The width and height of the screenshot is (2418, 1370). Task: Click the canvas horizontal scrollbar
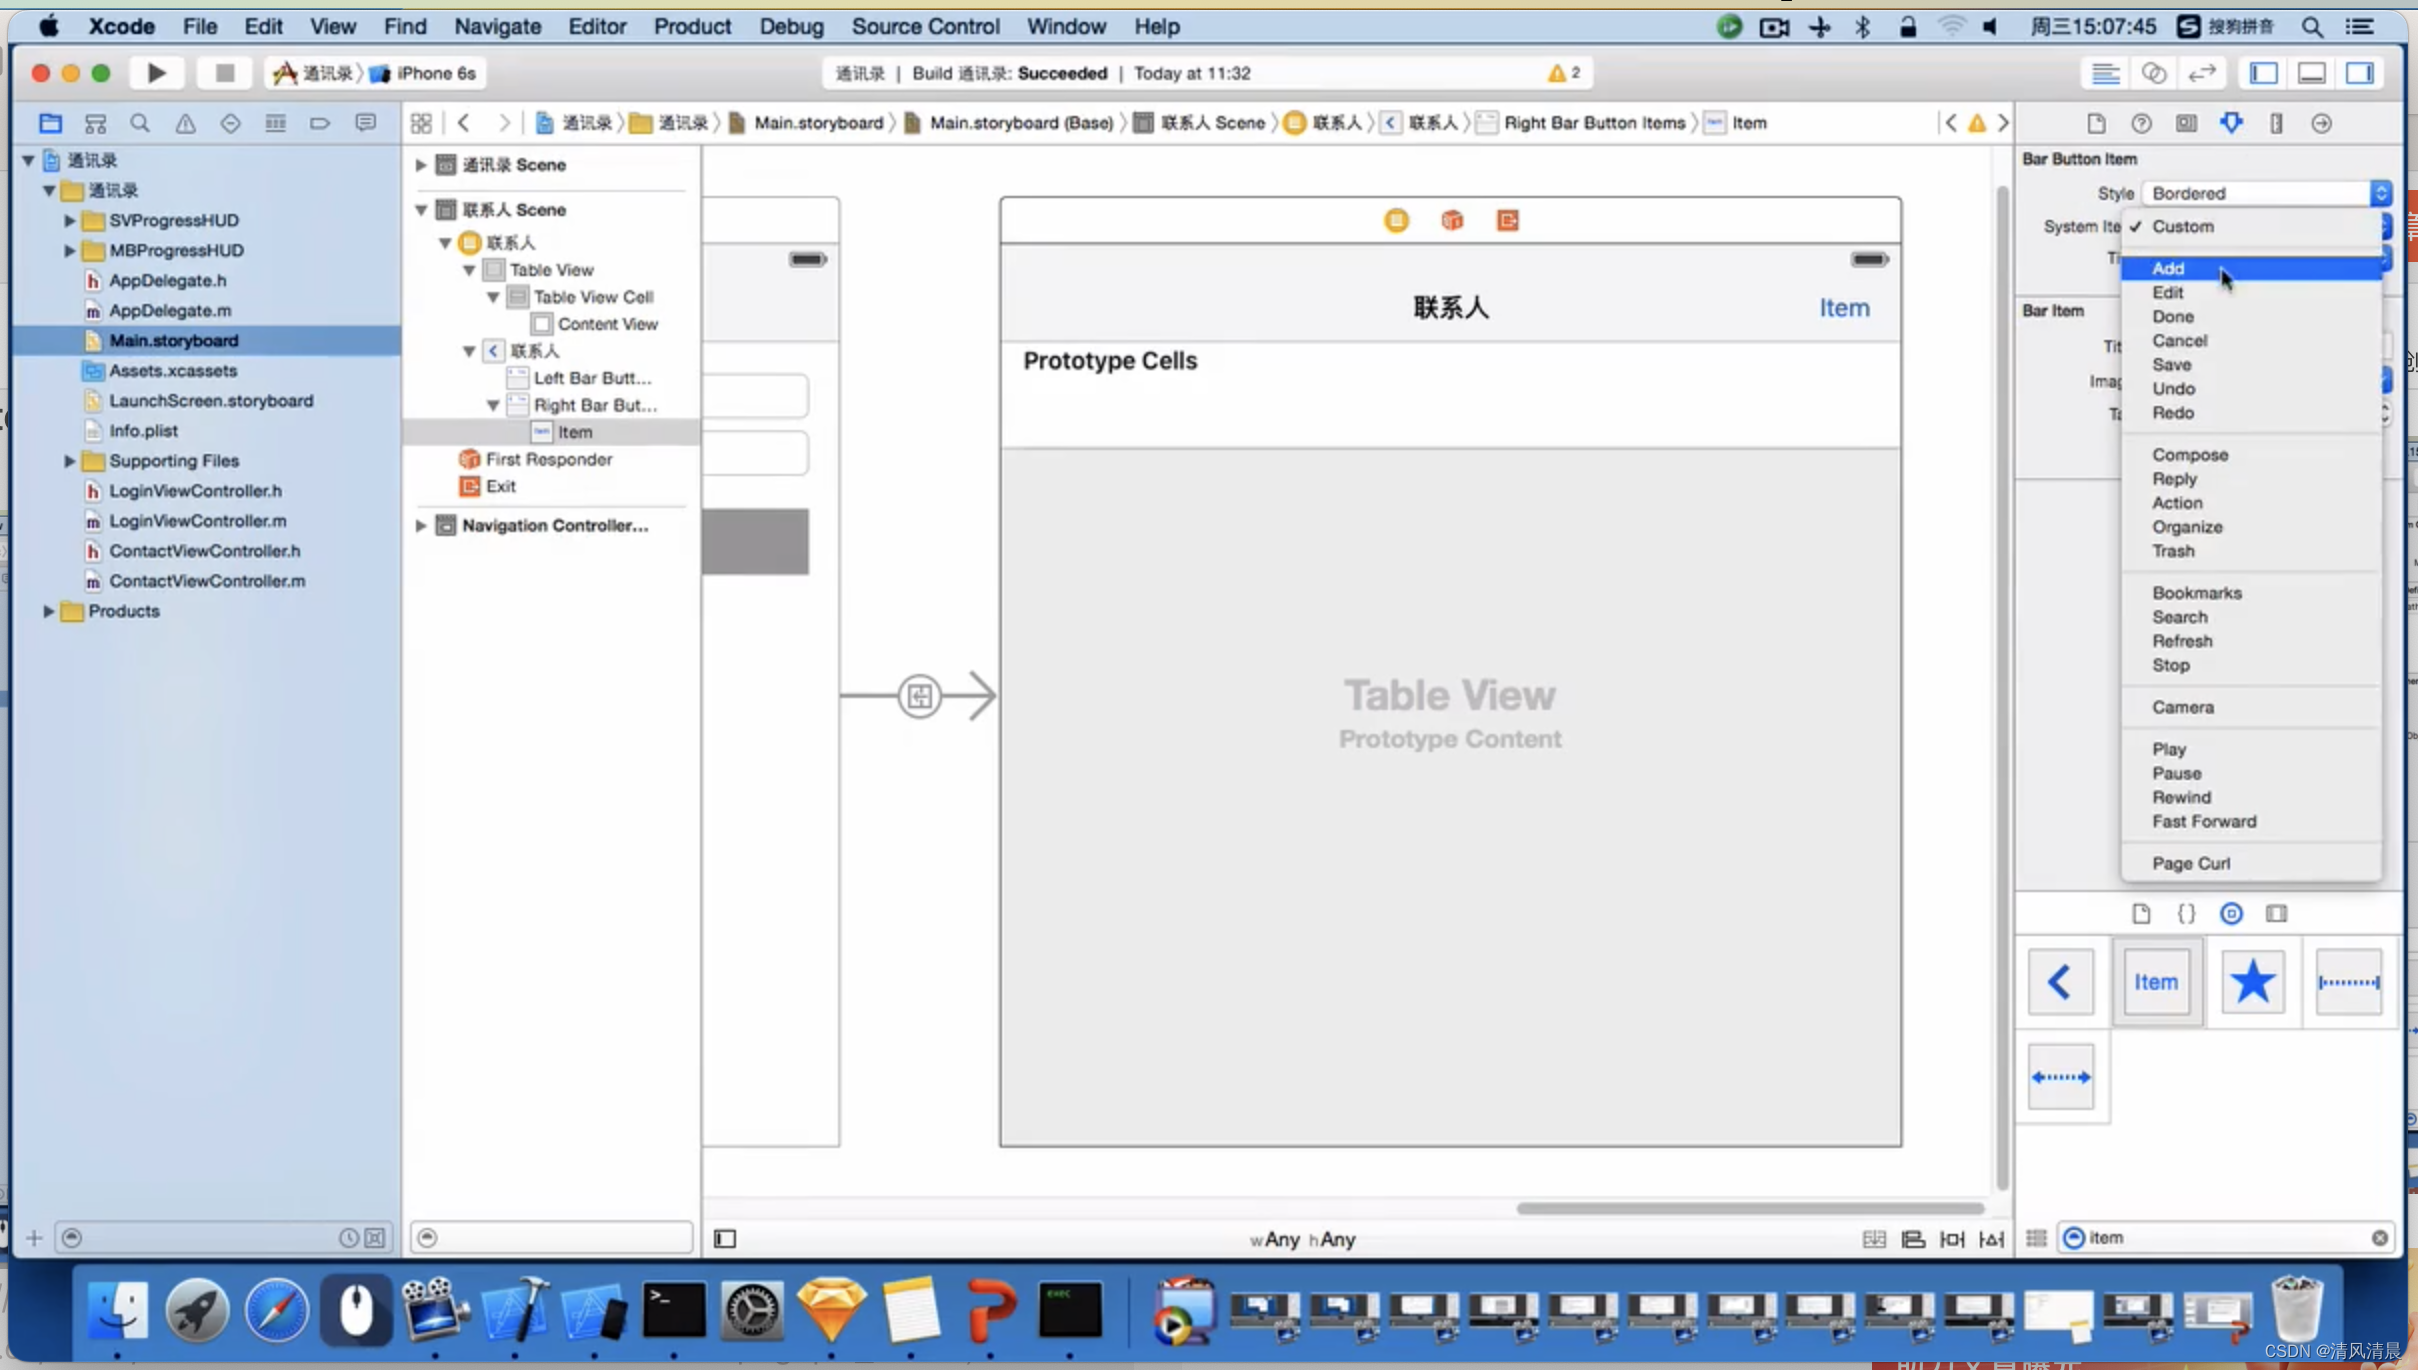click(x=1749, y=1208)
